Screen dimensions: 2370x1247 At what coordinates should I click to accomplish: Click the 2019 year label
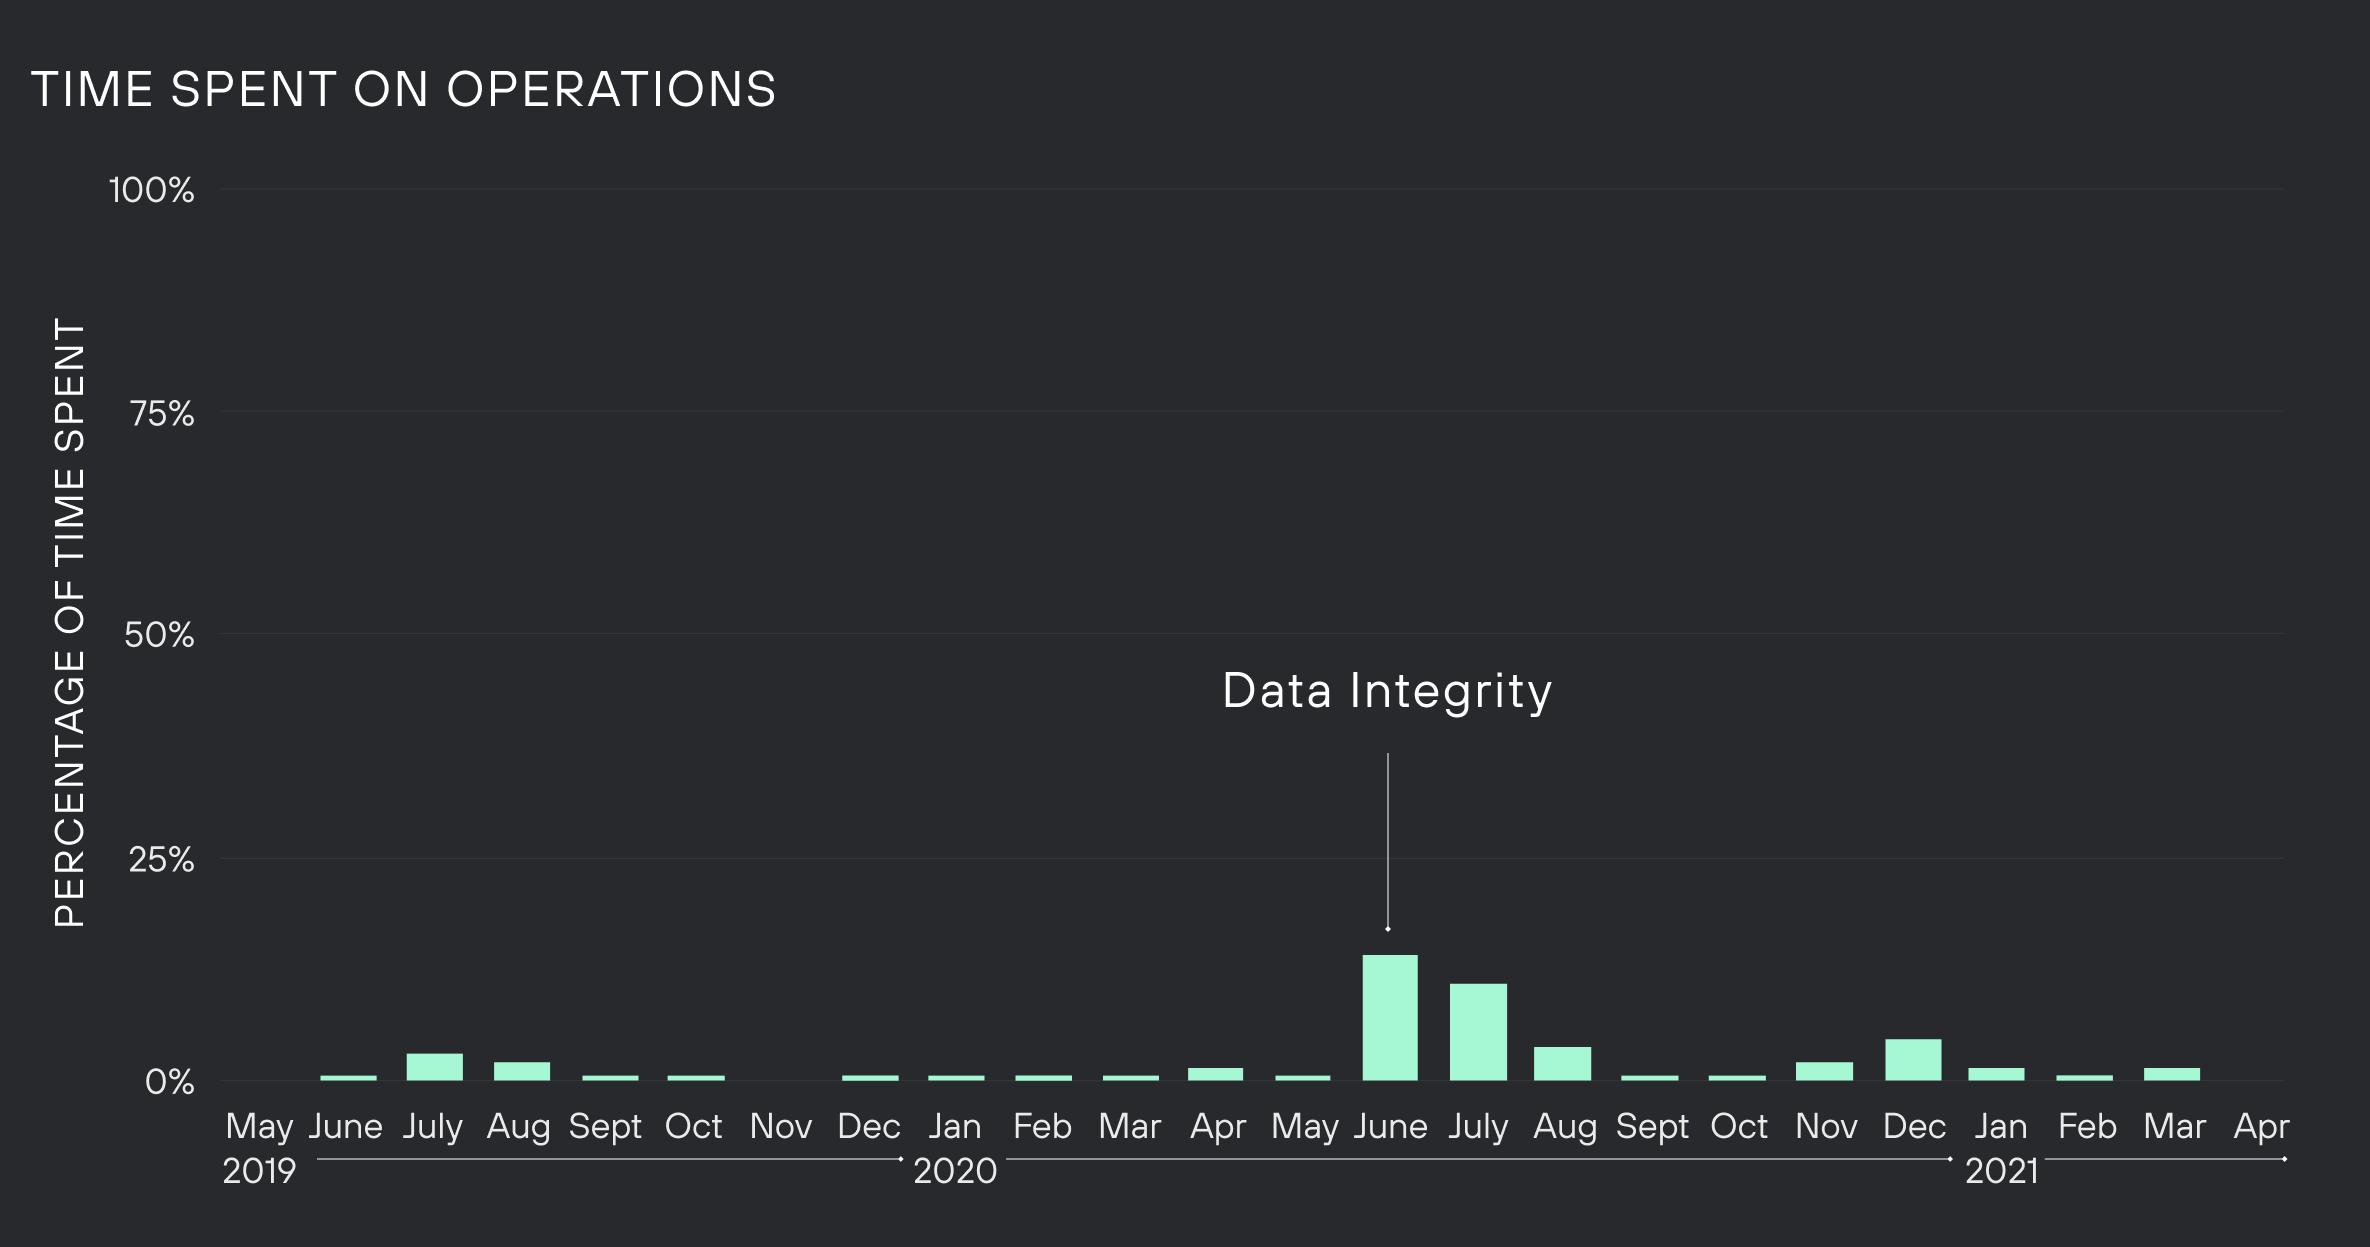[259, 1171]
